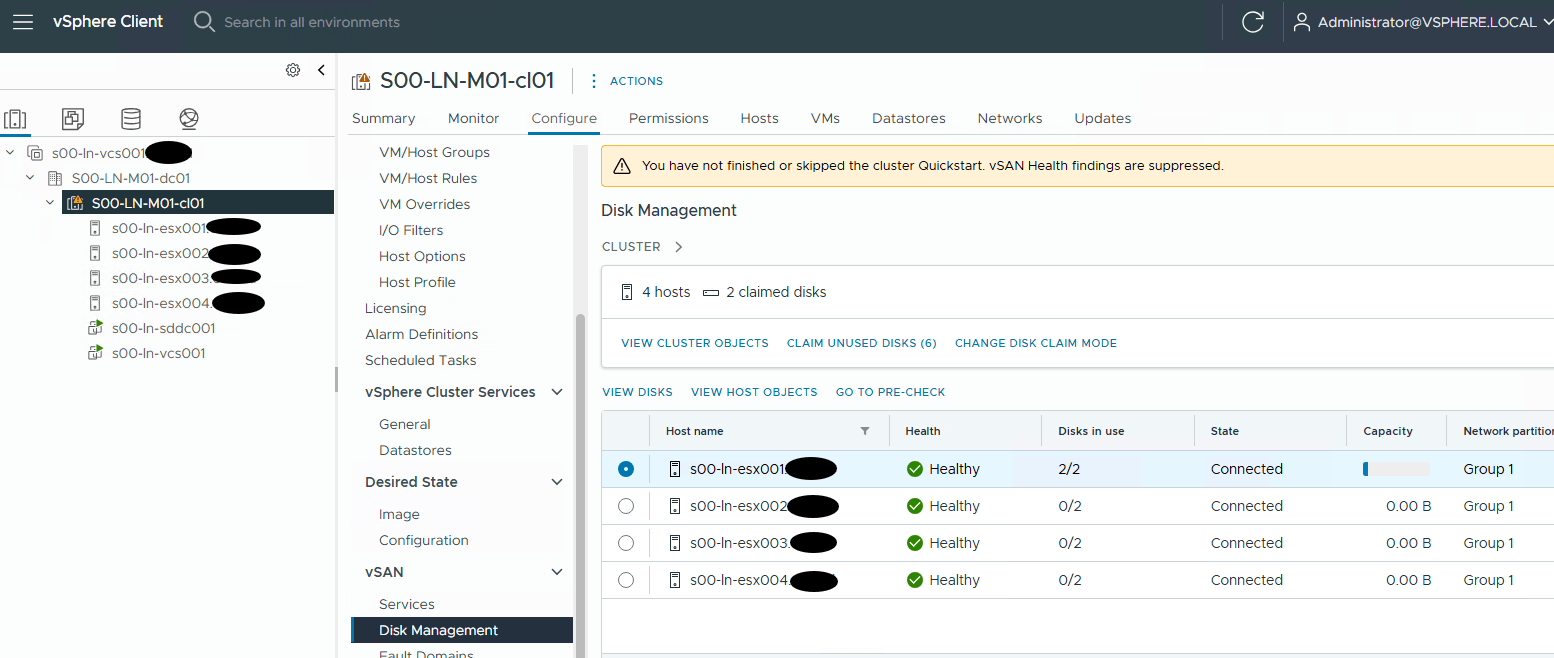Open the VMs and Templates inventory view

pos(73,119)
